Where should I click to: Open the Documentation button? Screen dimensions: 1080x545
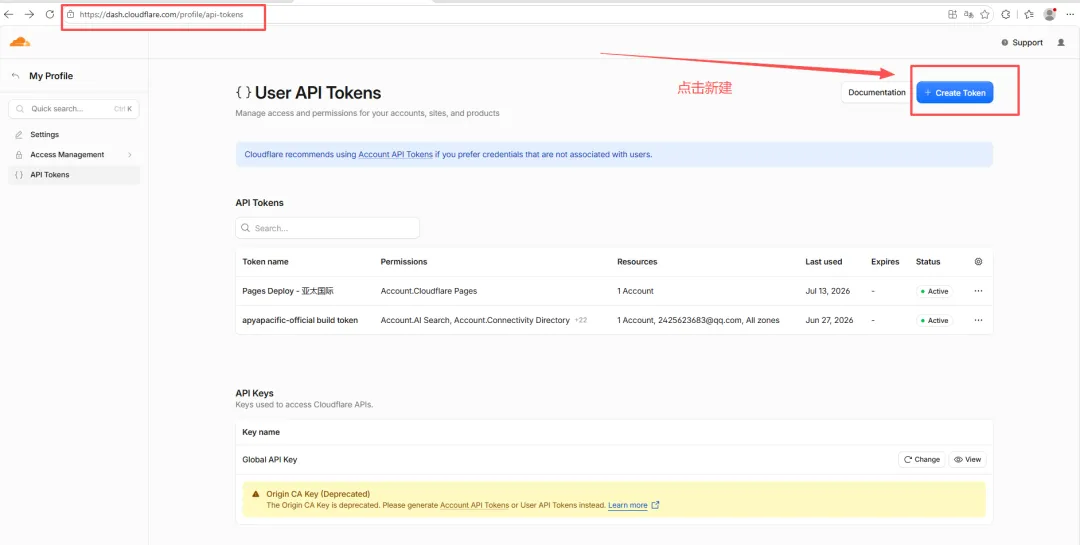876,92
